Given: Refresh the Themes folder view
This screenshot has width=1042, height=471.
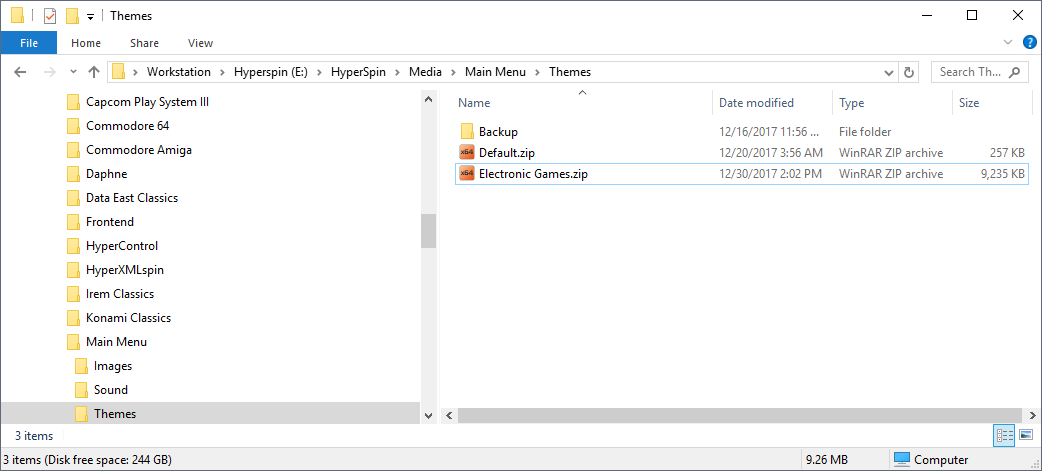Looking at the screenshot, I should coord(909,72).
